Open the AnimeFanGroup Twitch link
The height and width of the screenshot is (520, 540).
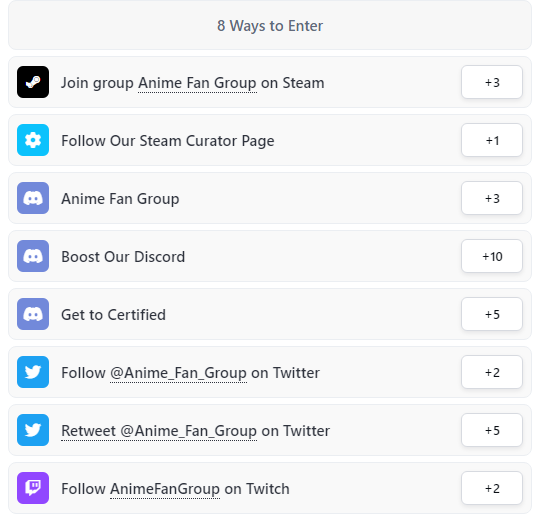coord(165,489)
